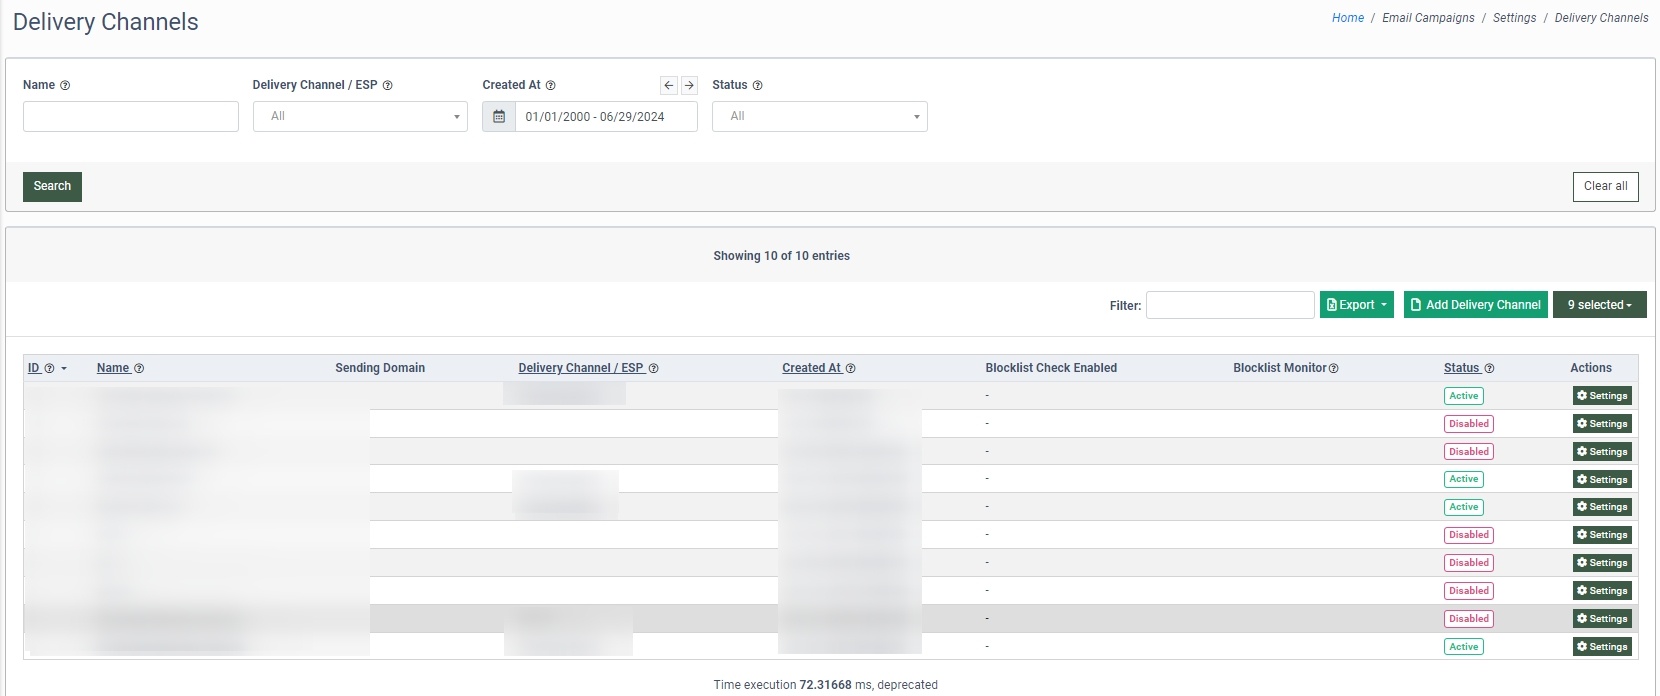Expand the Delivery Channel / ESP dropdown

click(x=360, y=117)
